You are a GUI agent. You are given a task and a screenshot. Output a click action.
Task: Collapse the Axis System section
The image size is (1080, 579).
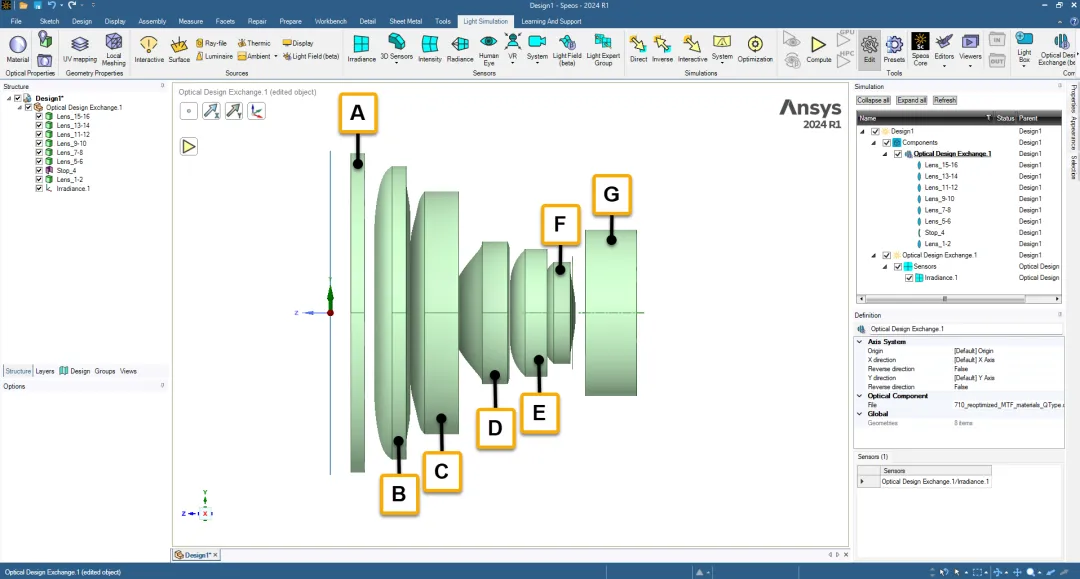point(860,341)
